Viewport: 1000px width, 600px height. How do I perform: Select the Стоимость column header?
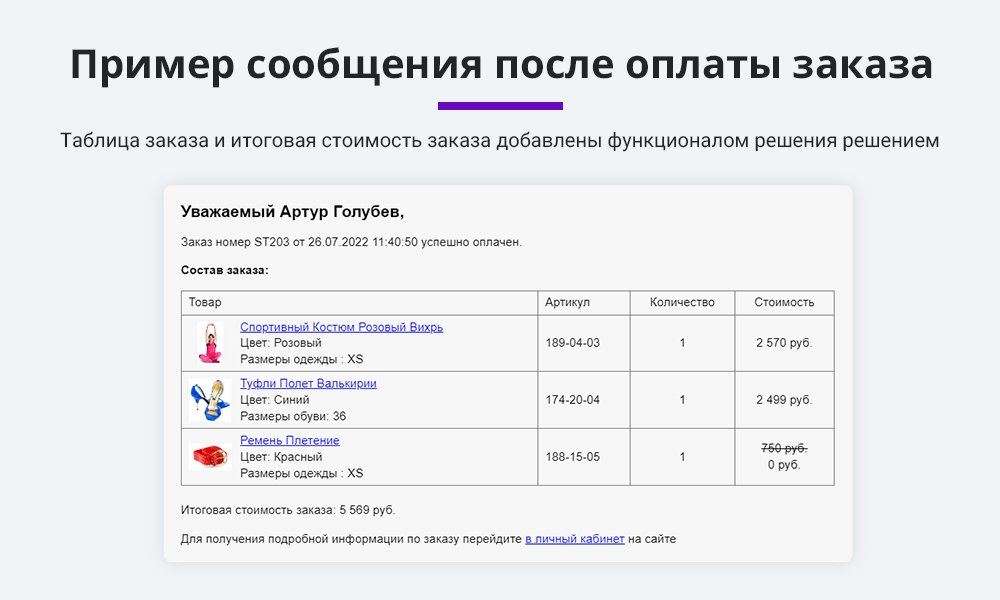click(x=784, y=302)
